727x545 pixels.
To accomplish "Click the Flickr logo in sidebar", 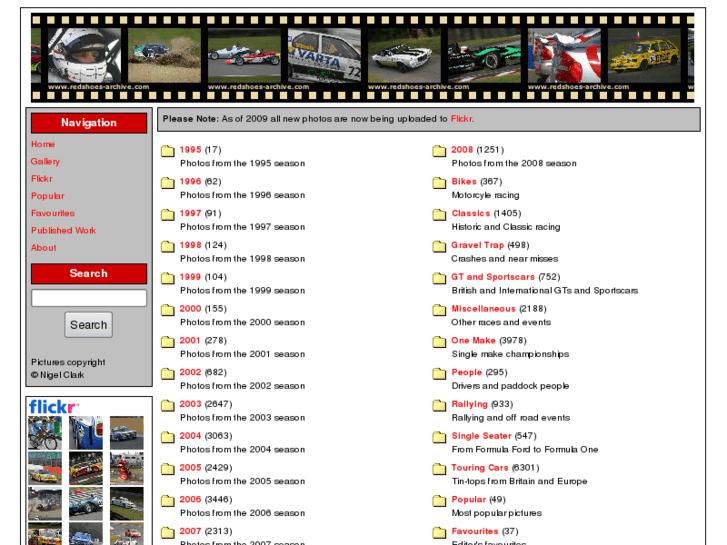I will pos(53,407).
